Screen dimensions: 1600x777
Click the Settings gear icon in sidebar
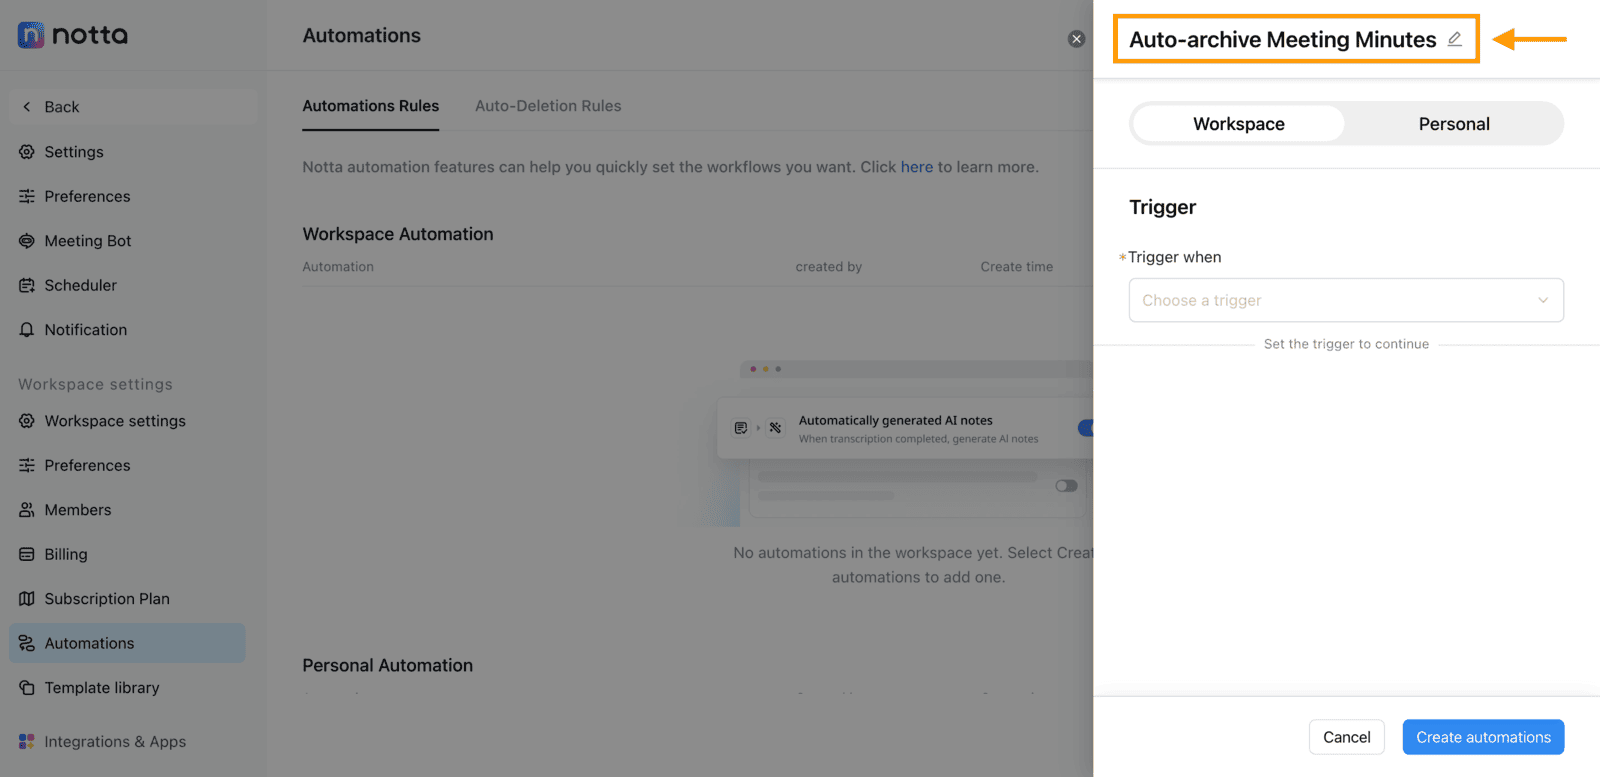27,152
